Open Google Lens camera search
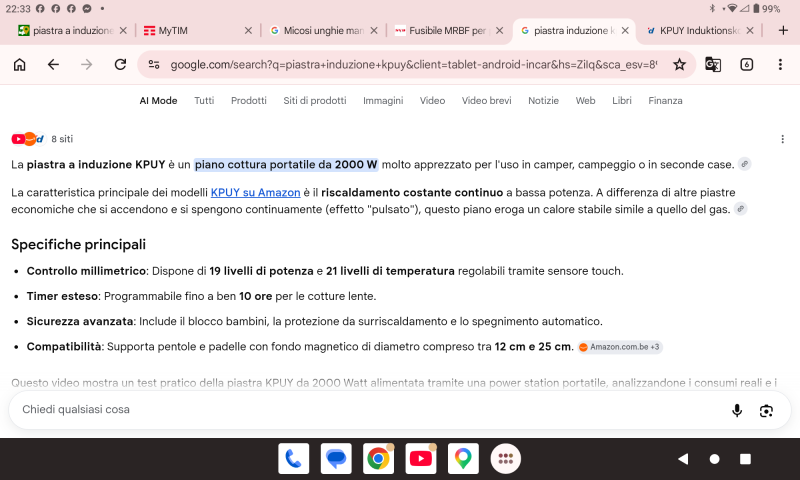The image size is (800, 480). (x=766, y=411)
